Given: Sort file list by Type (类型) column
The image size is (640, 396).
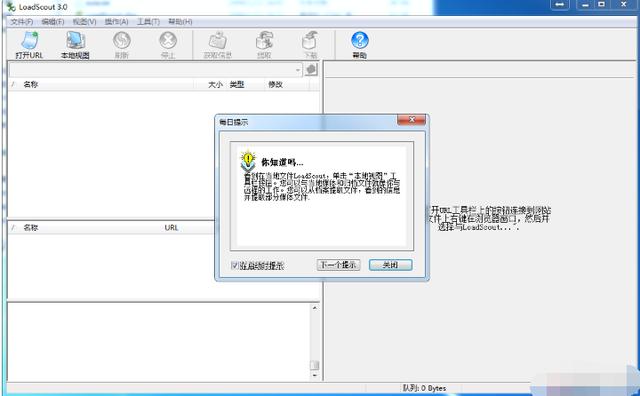Looking at the screenshot, I should (x=237, y=85).
